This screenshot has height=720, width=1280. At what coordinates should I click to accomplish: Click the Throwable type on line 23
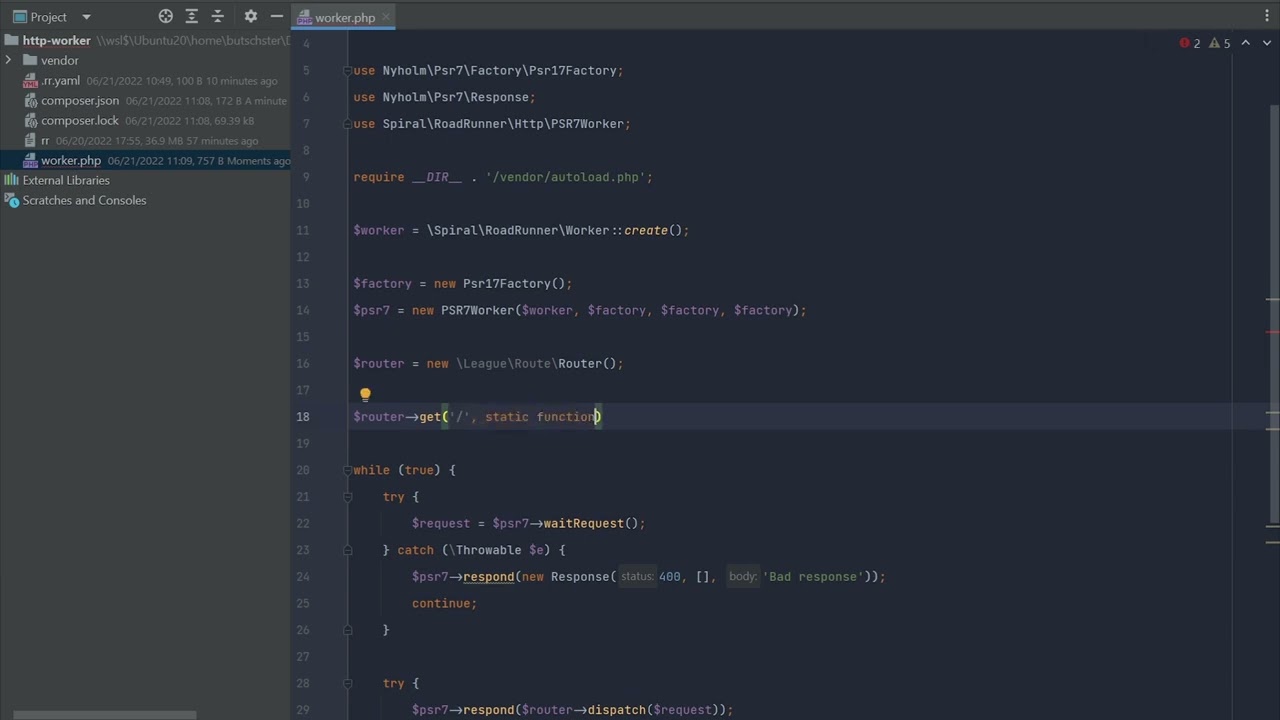click(488, 550)
